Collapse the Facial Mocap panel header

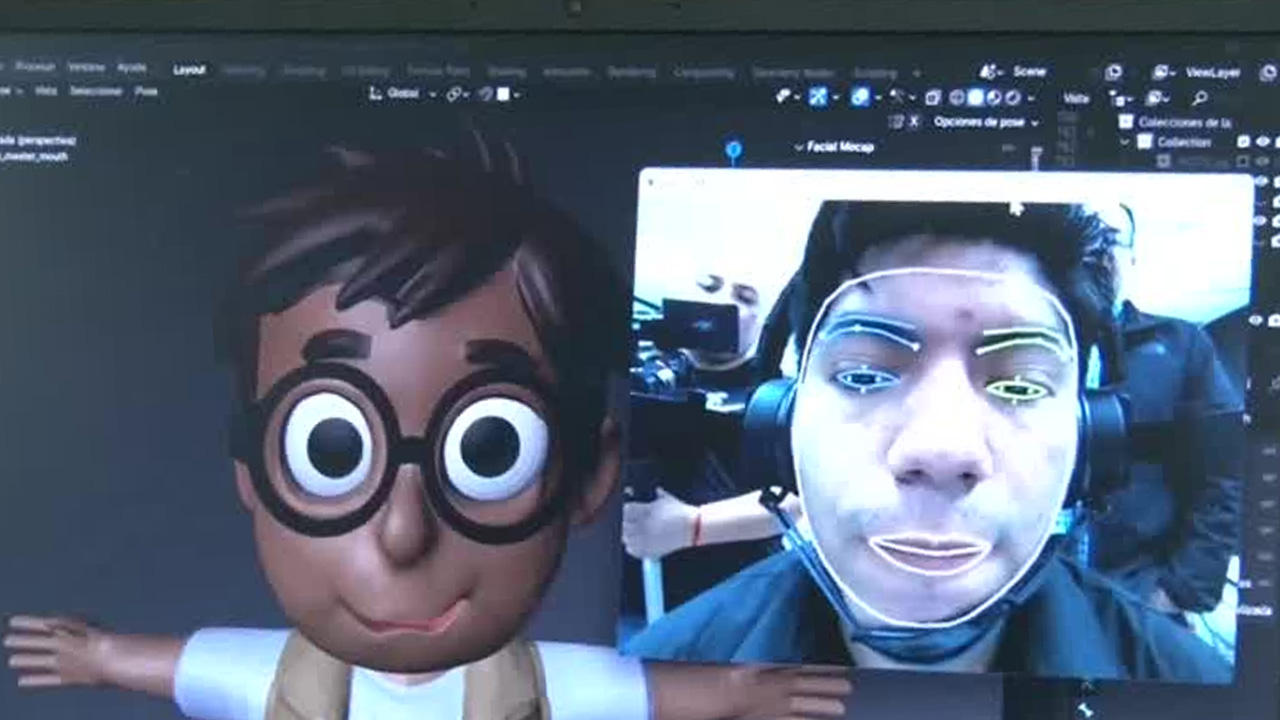click(x=798, y=146)
